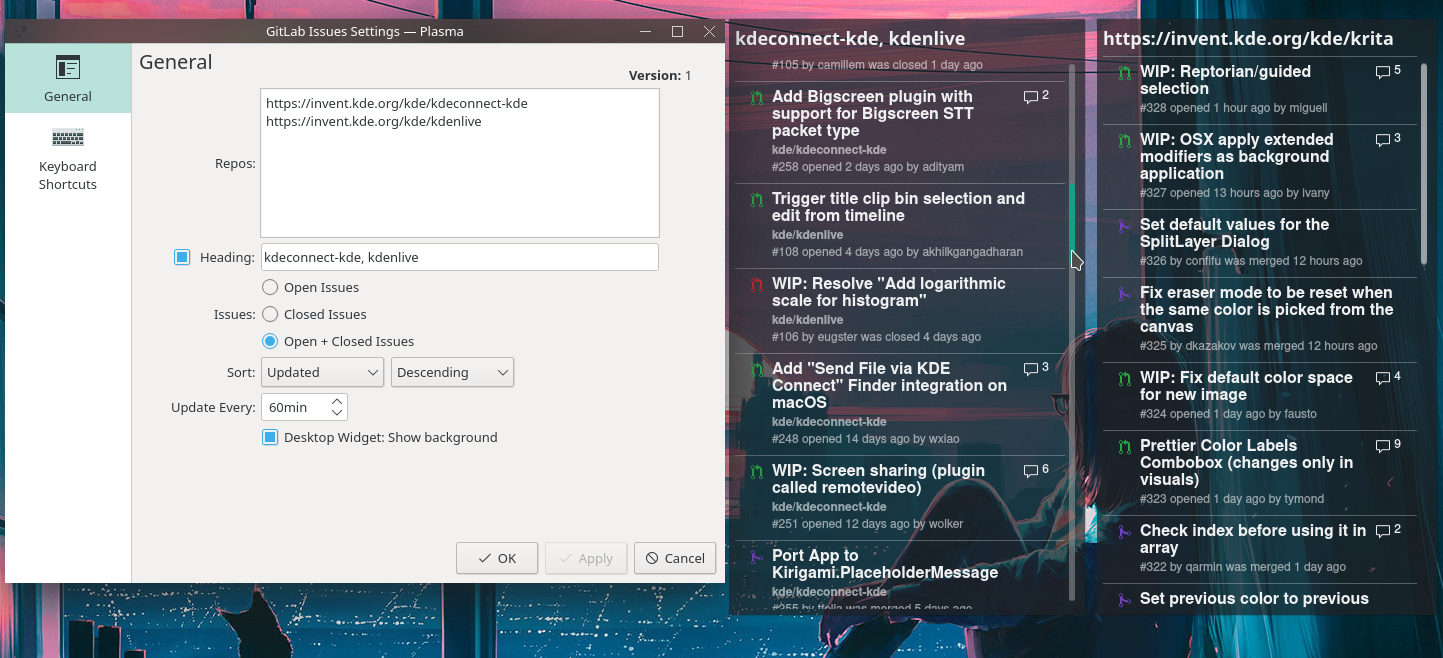Image resolution: width=1443 pixels, height=658 pixels.
Task: Maximize the GitLab Issues Settings dialog
Action: click(677, 31)
